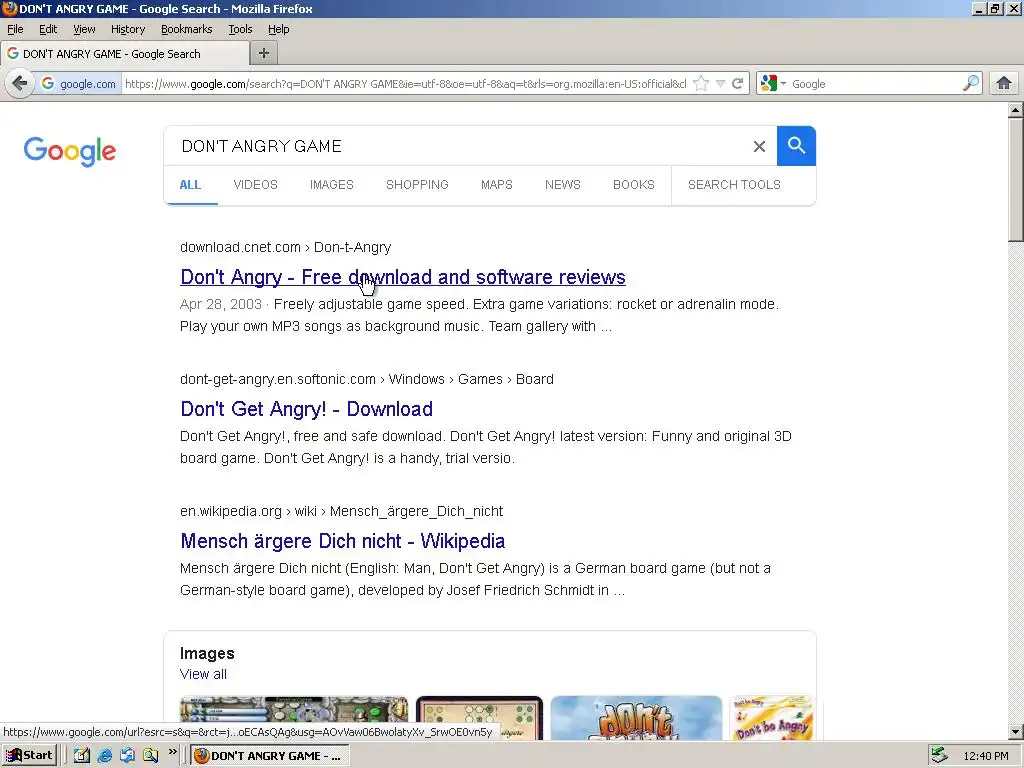Click the magnifier icon in Firefox search box
Viewport: 1024px width, 768px height.
(x=971, y=84)
